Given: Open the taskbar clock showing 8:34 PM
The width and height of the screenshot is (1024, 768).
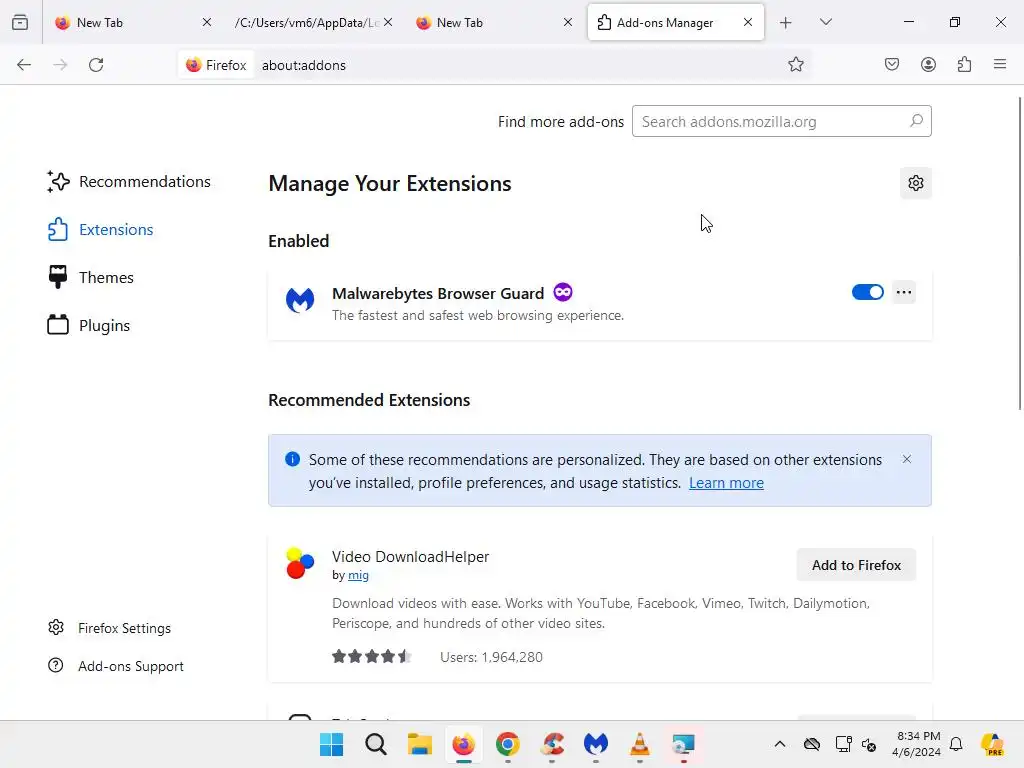Looking at the screenshot, I should pos(916,744).
